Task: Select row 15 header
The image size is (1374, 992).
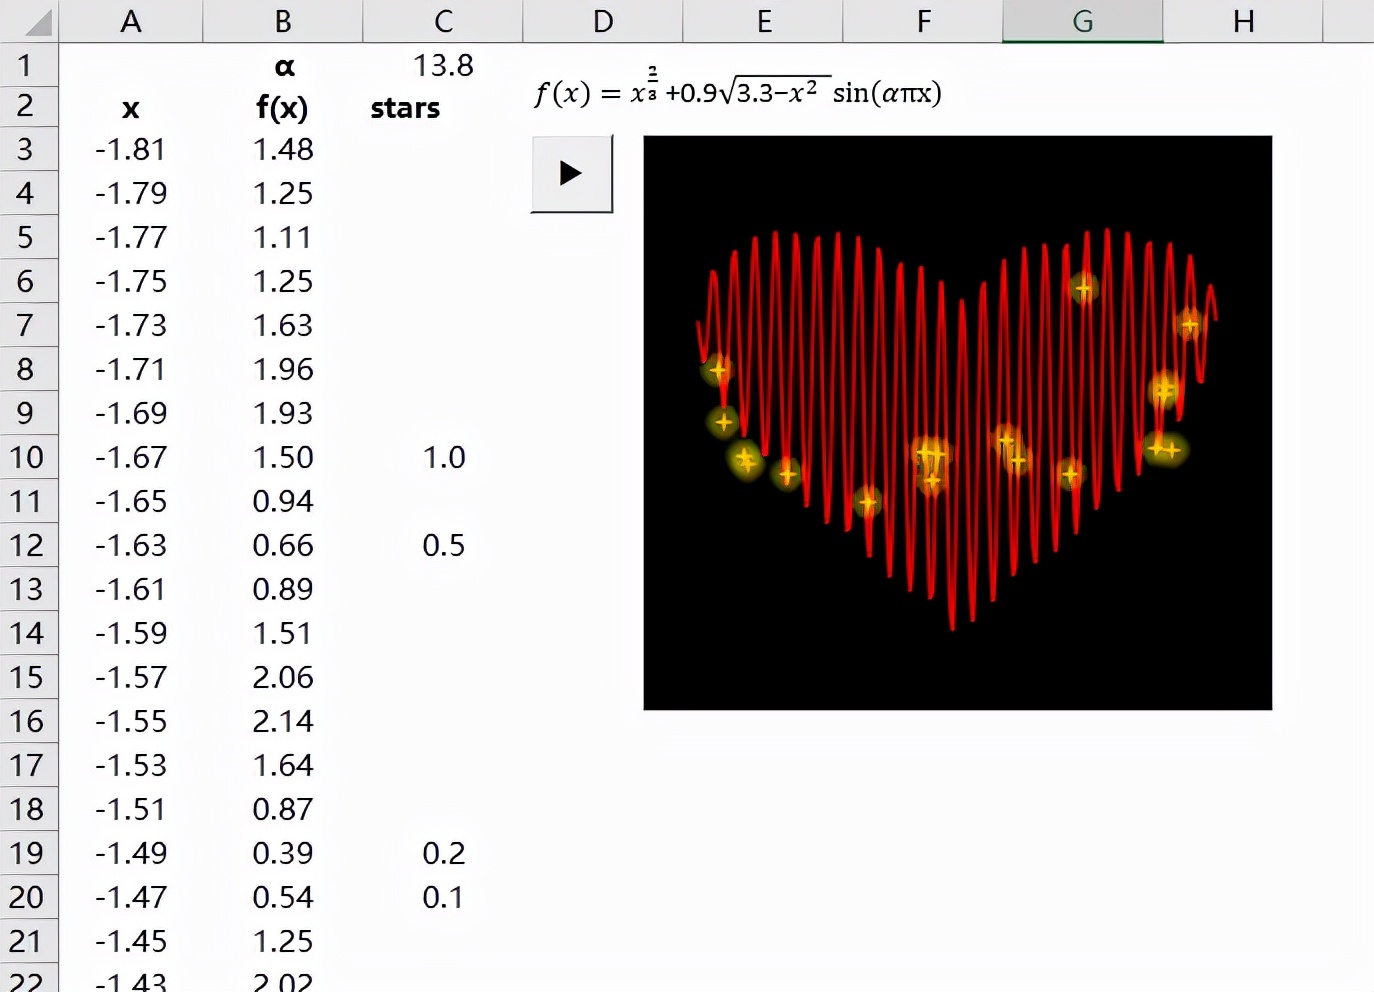Action: tap(29, 677)
